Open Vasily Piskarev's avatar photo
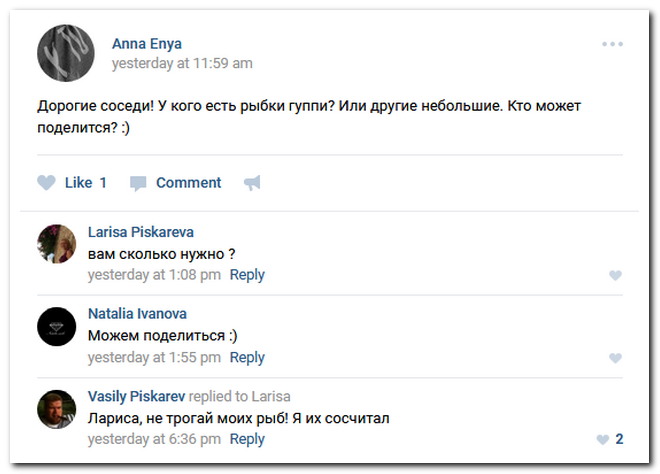 (x=57, y=409)
